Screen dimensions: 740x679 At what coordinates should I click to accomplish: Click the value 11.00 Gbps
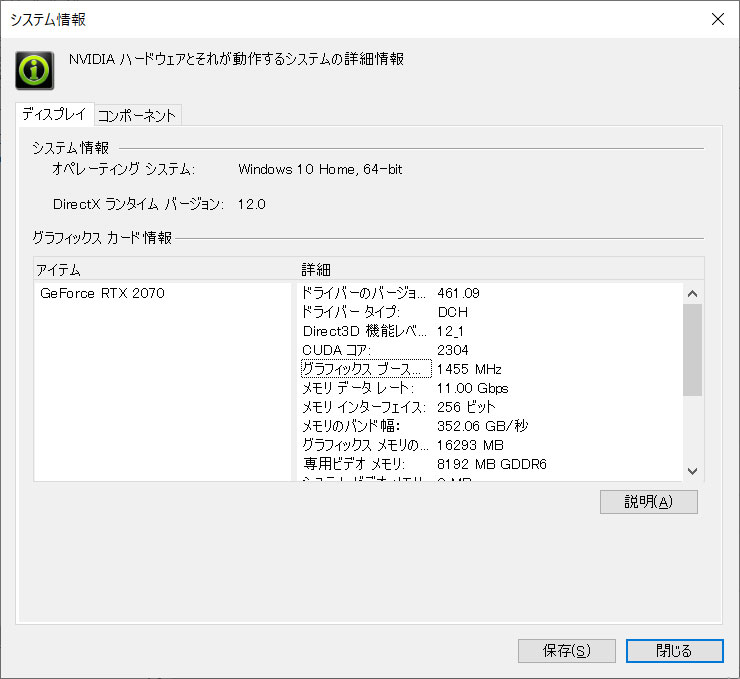(472, 388)
